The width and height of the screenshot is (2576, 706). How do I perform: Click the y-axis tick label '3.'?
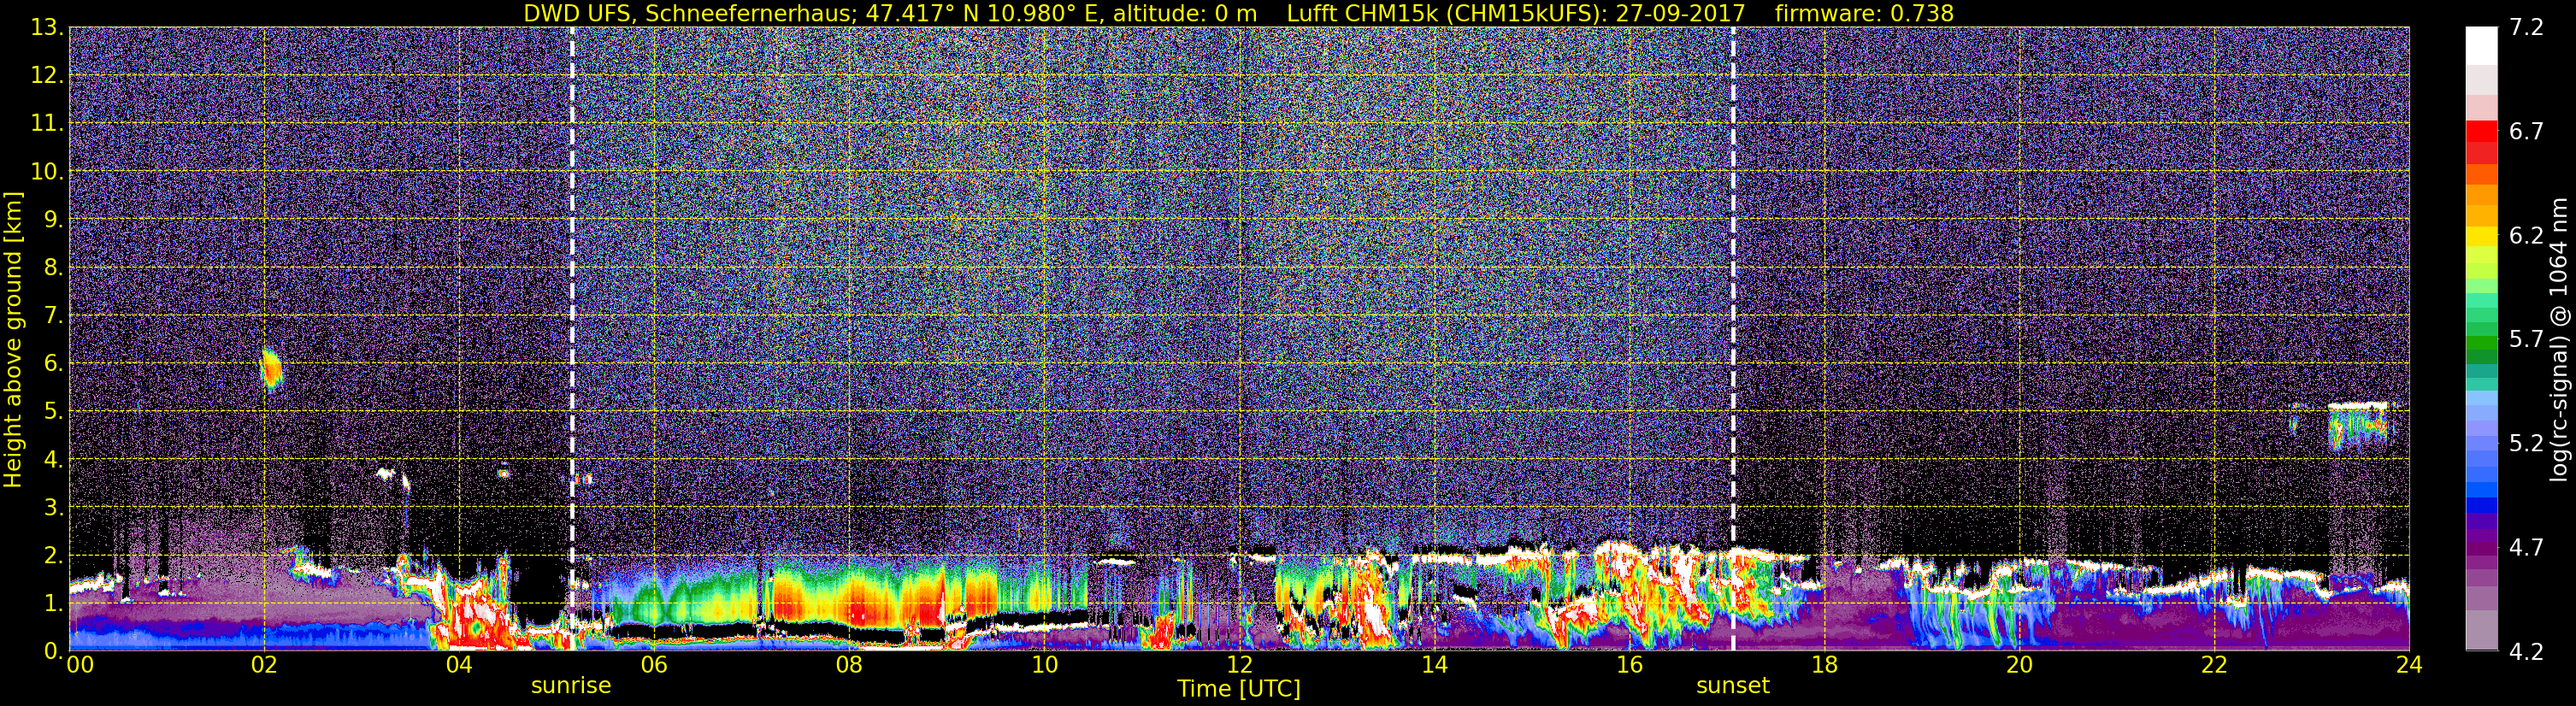point(53,508)
